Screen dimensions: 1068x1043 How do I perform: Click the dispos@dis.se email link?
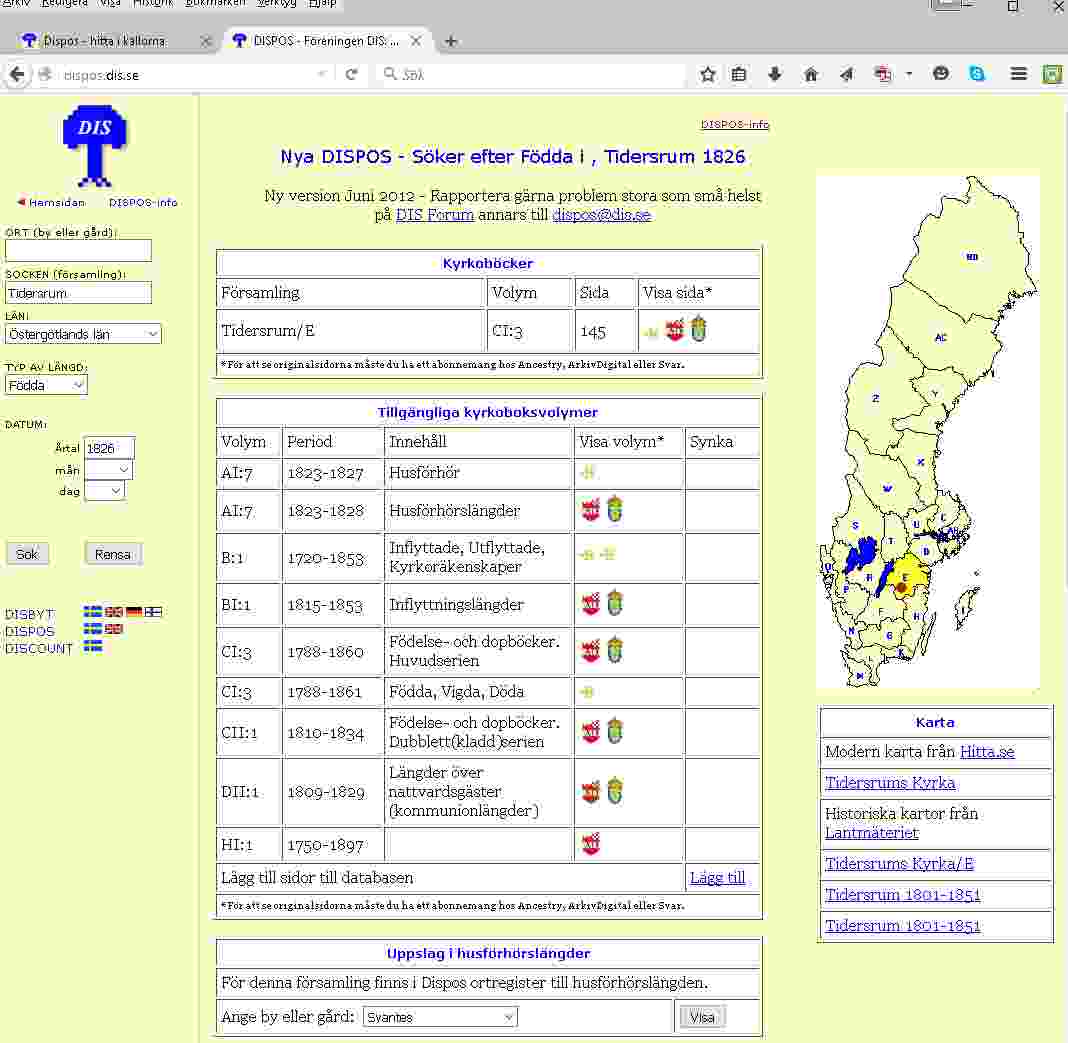point(601,215)
